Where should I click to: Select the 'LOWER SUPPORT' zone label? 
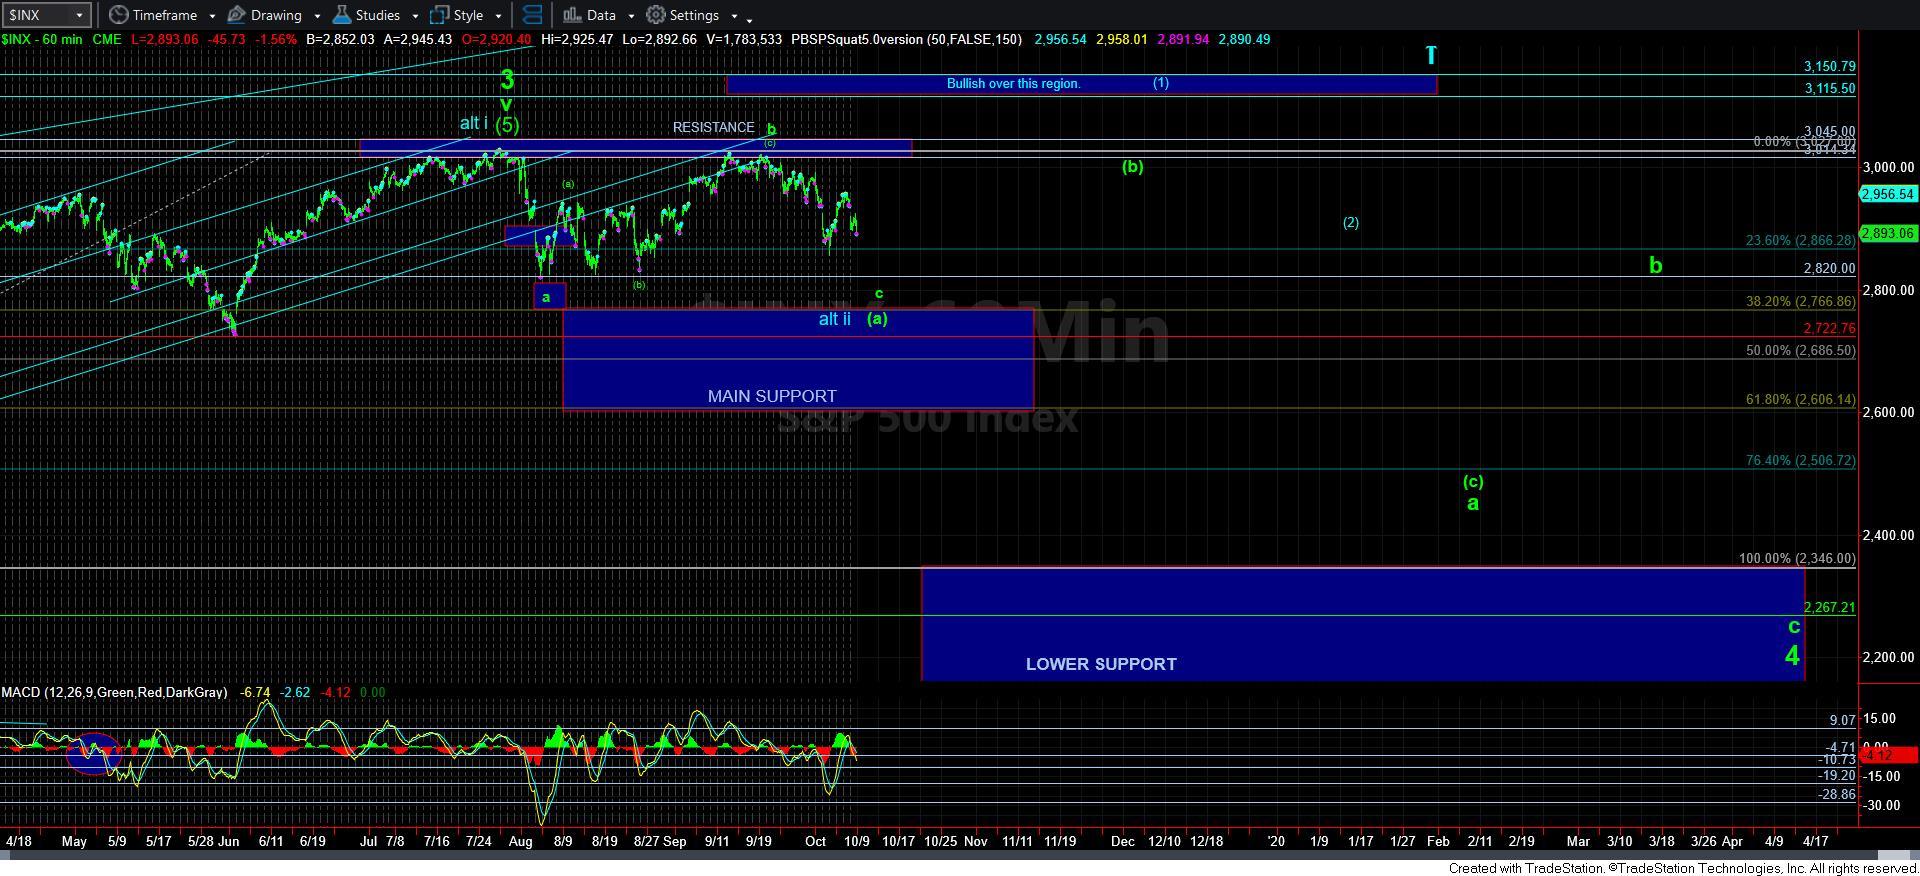[x=1101, y=664]
